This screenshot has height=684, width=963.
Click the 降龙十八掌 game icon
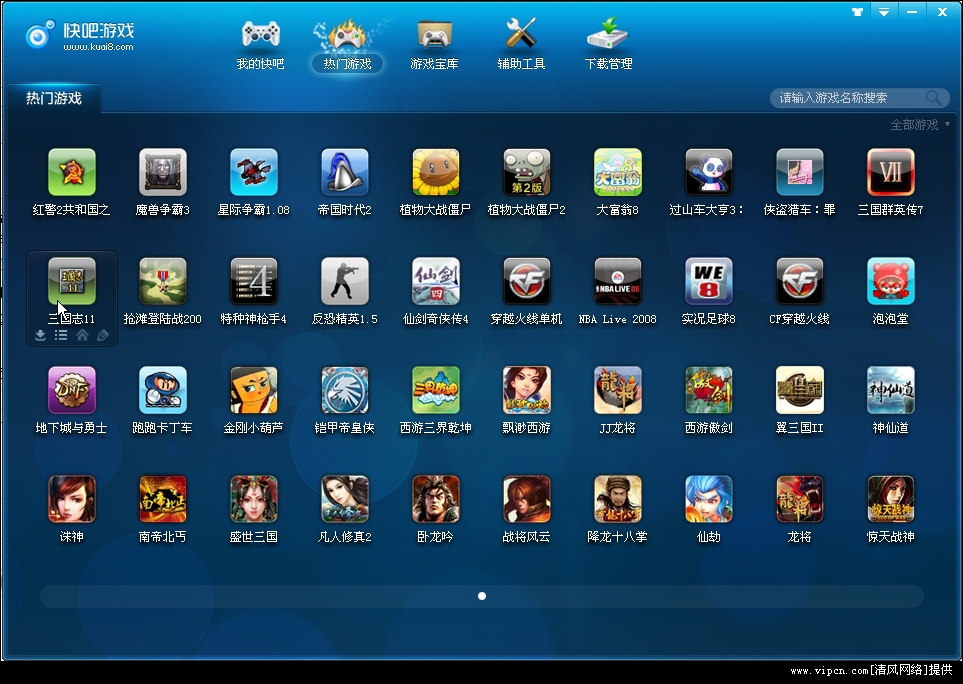click(617, 499)
